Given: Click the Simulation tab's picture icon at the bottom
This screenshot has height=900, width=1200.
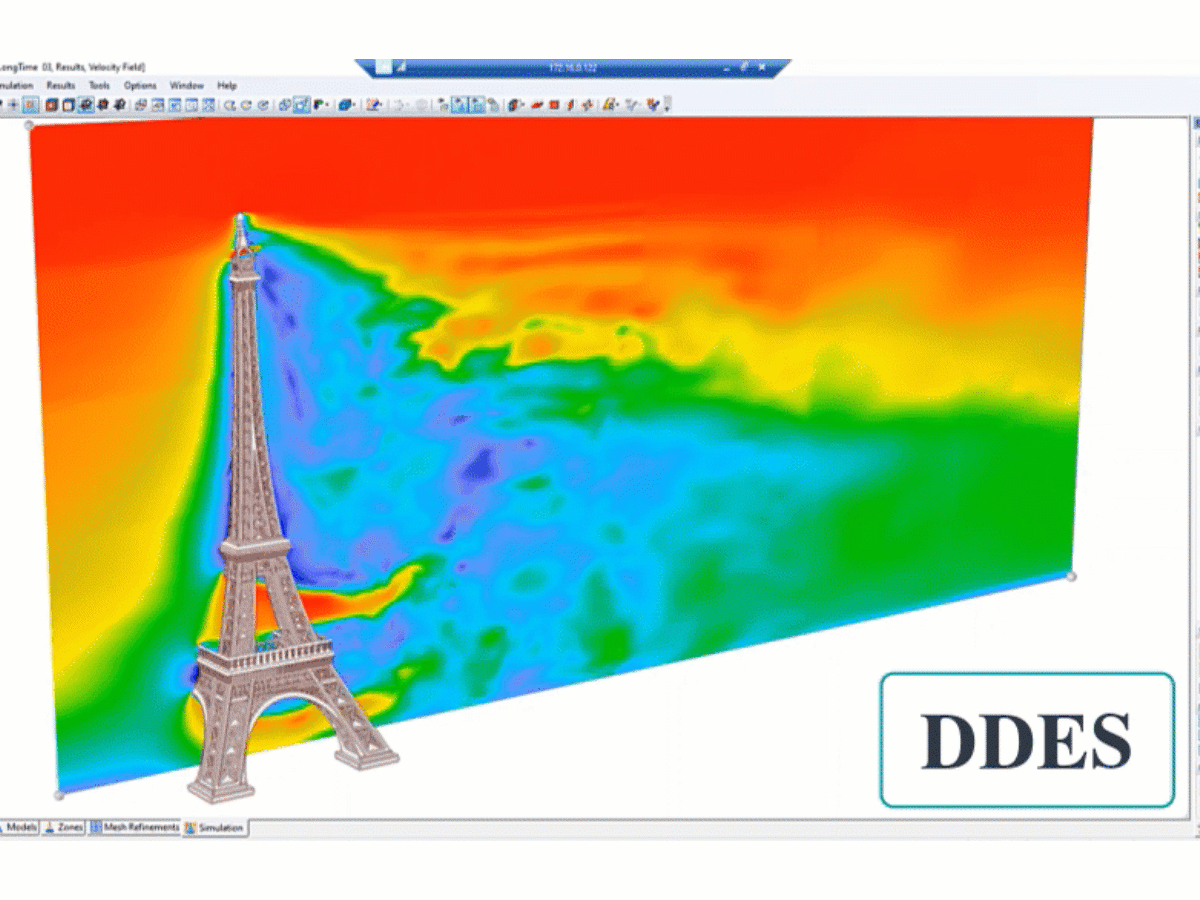Looking at the screenshot, I should [x=190, y=828].
